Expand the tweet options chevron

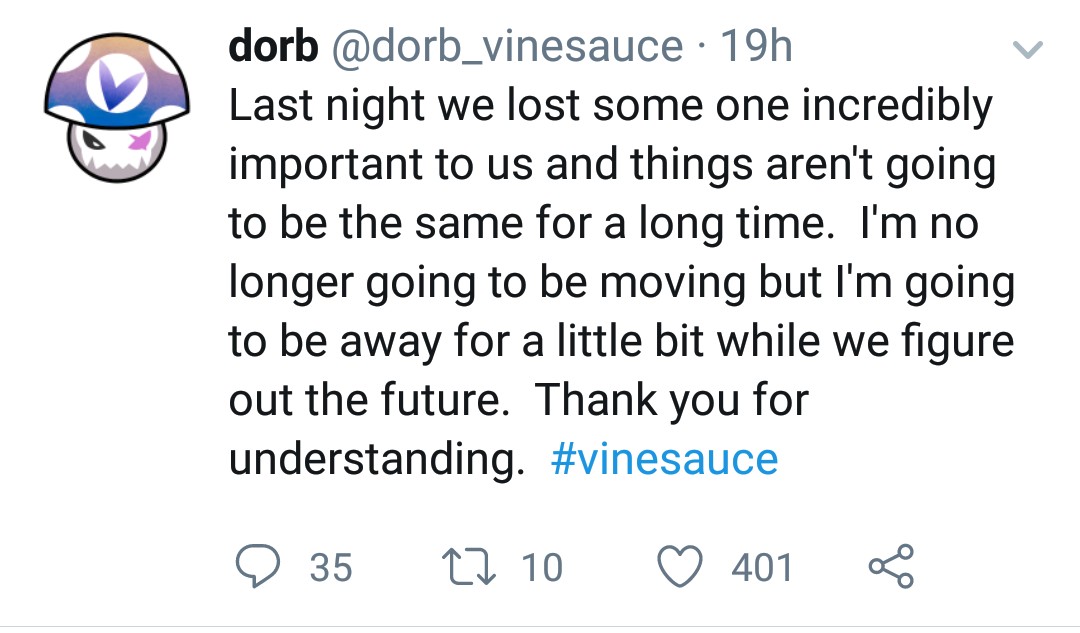1028,50
